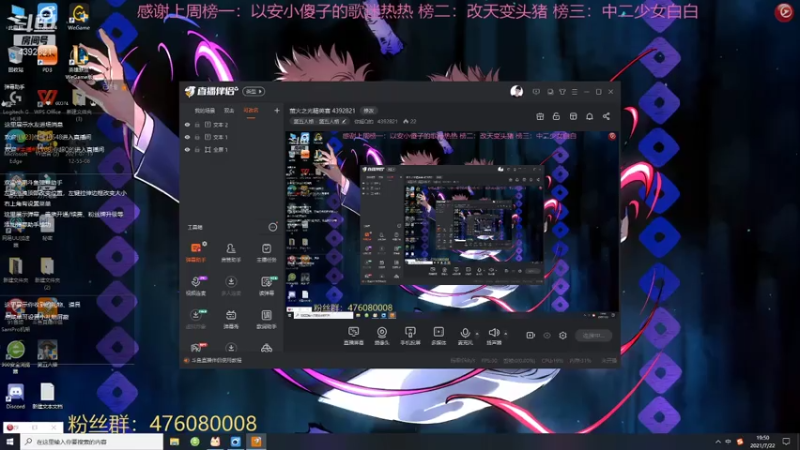Image resolution: width=800 pixels, height=450 pixels.
Task: Open the room manager assistant tool
Action: click(231, 253)
